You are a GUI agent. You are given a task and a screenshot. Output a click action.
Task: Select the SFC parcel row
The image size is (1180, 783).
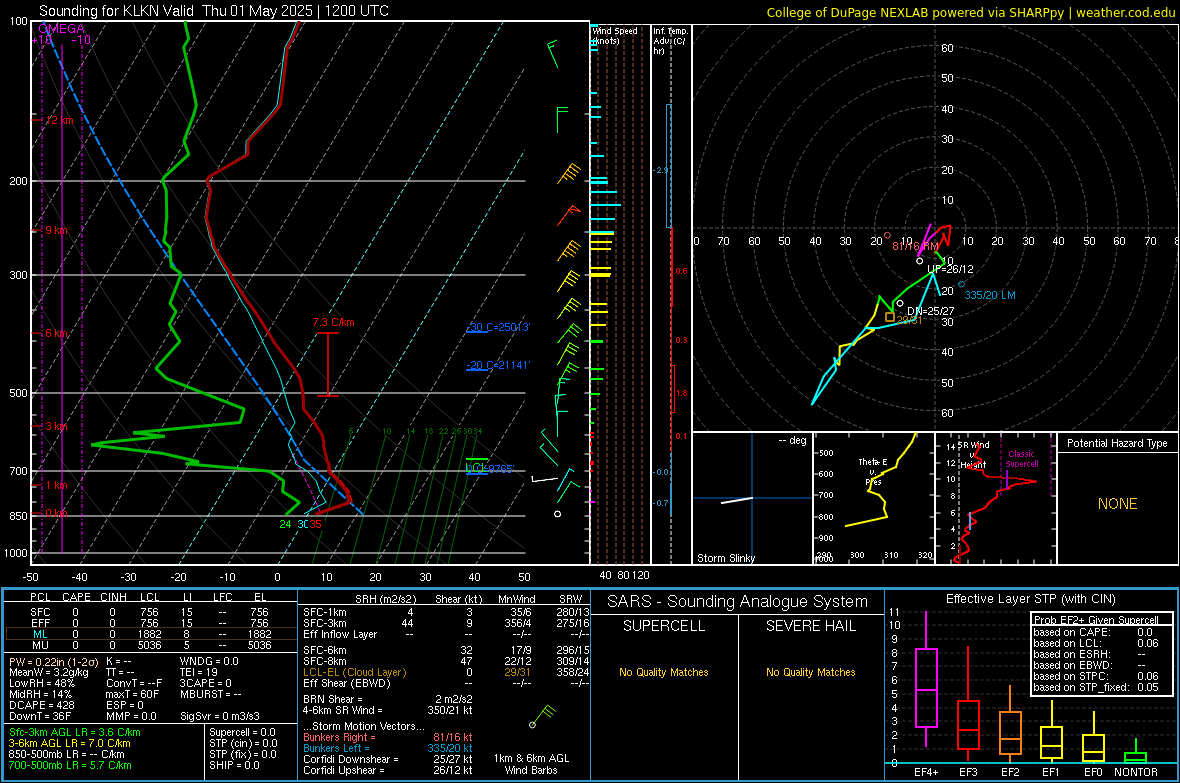point(150,612)
